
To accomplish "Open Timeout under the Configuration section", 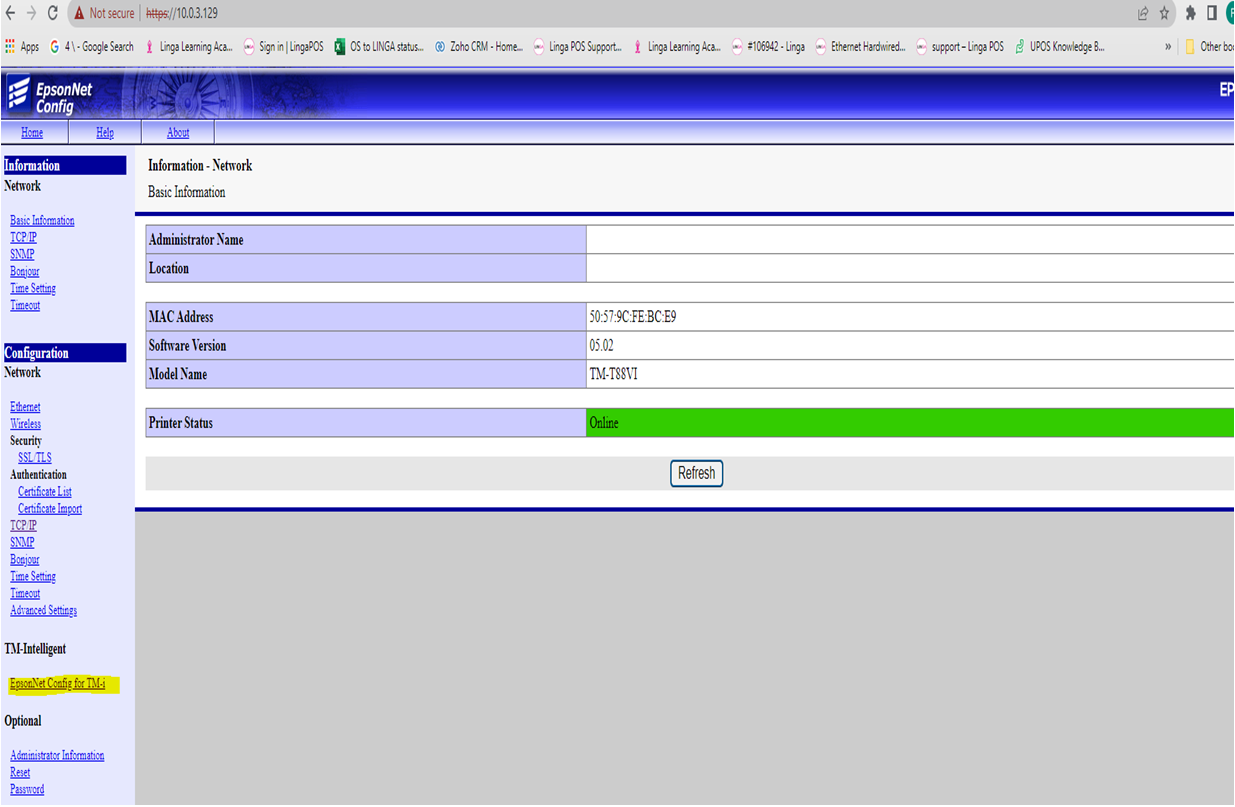I will pos(25,594).
